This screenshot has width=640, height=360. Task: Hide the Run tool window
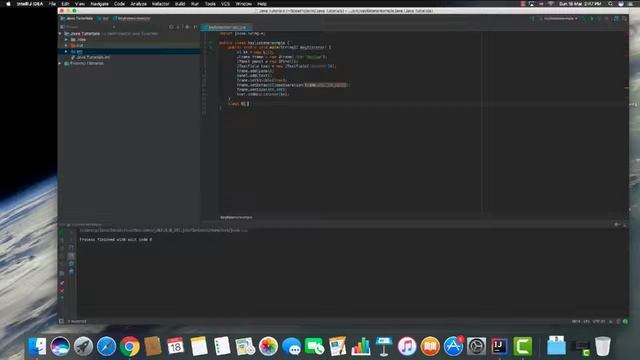pyautogui.click(x=624, y=224)
